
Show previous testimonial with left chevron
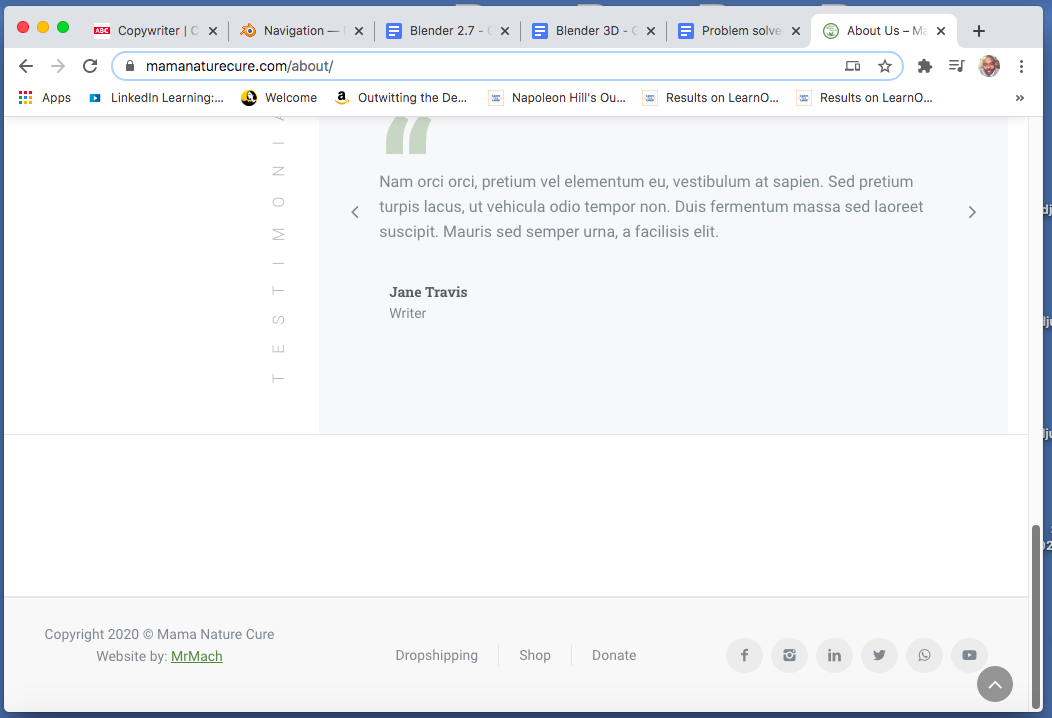tap(355, 212)
